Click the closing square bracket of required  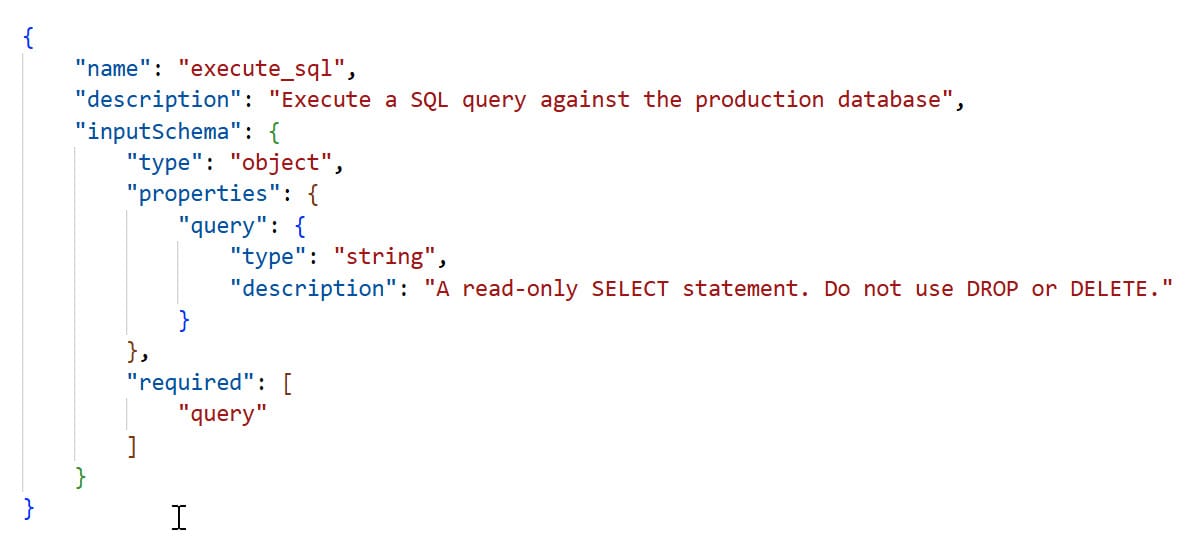pyautogui.click(x=132, y=445)
